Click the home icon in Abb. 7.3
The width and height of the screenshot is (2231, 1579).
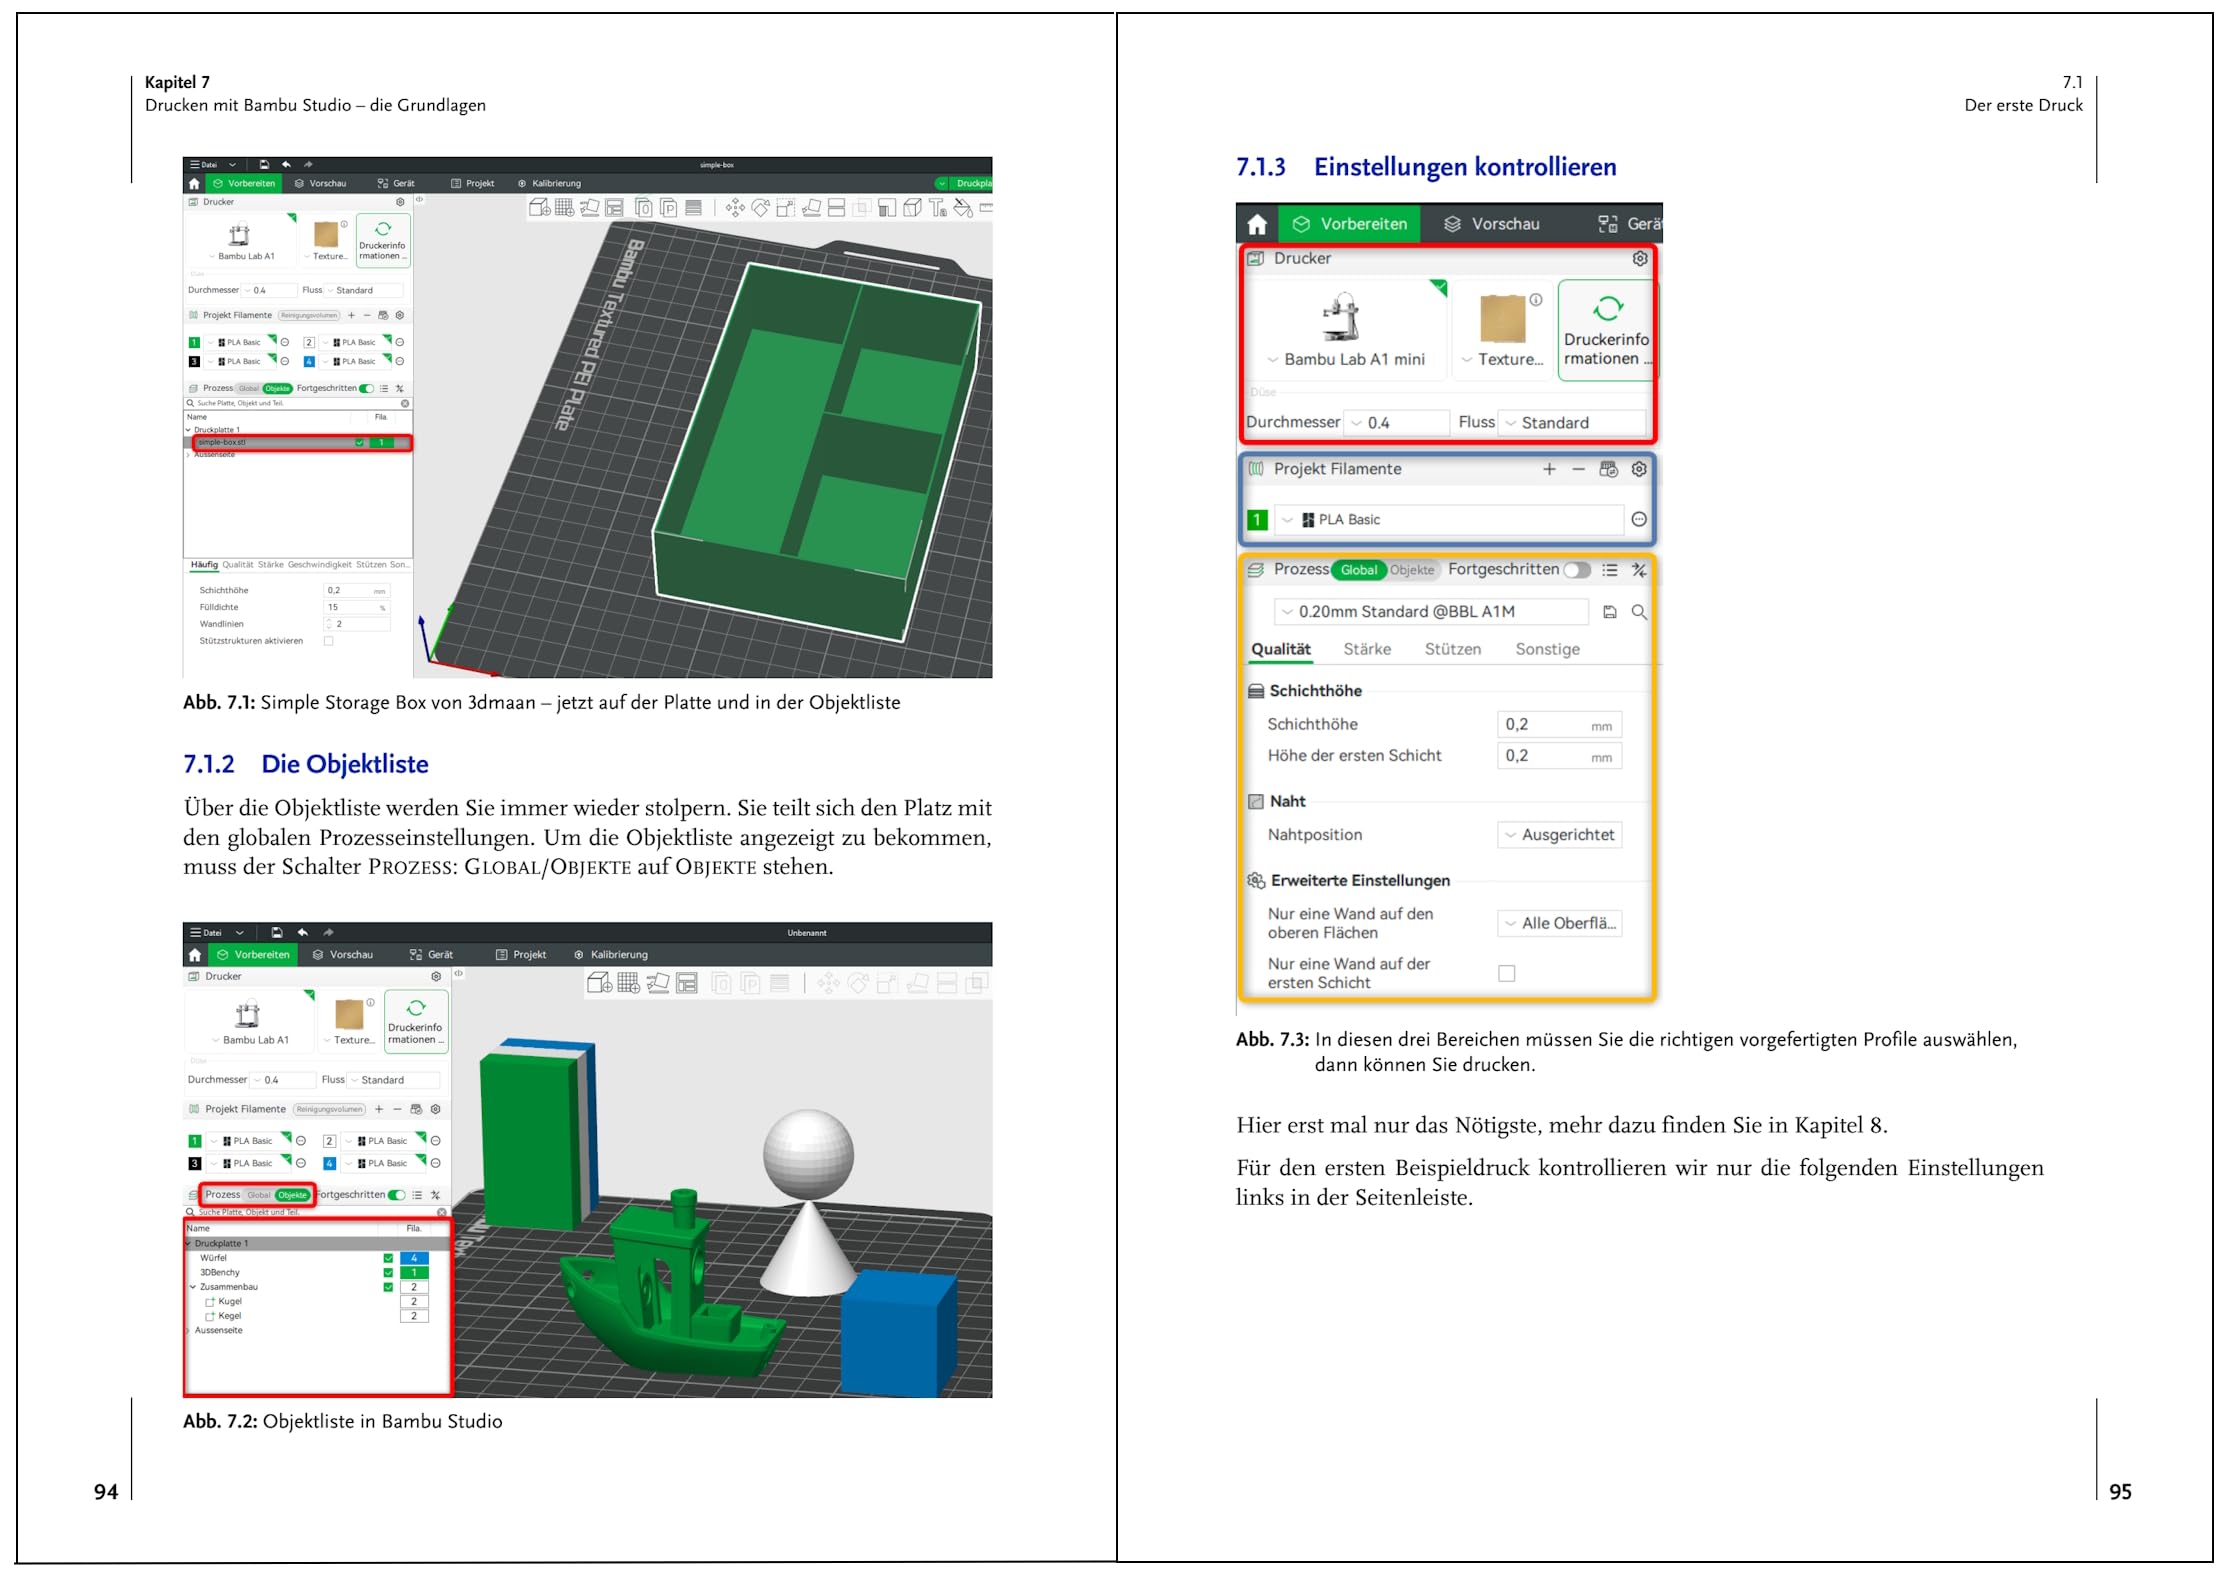click(x=1258, y=224)
